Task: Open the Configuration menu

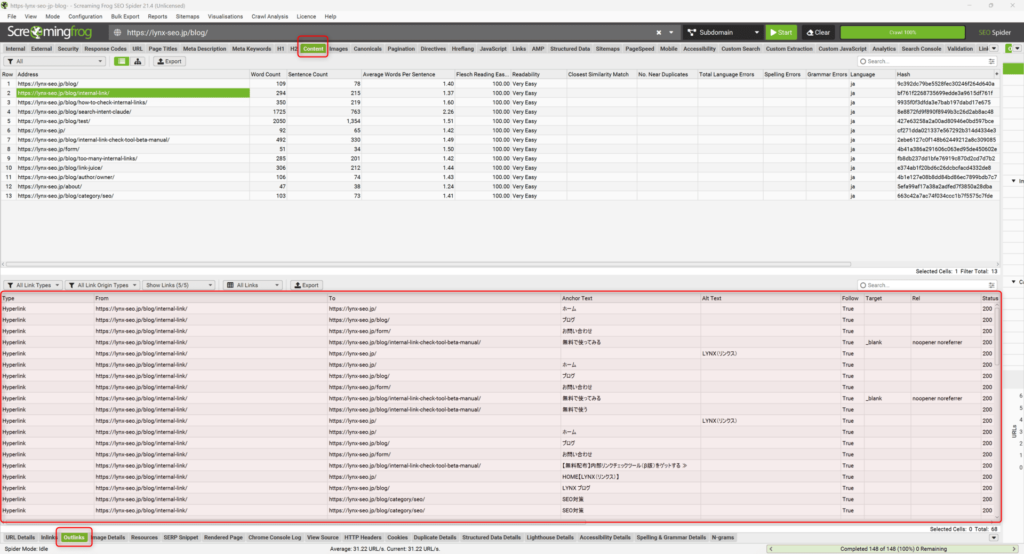Action: [85, 17]
